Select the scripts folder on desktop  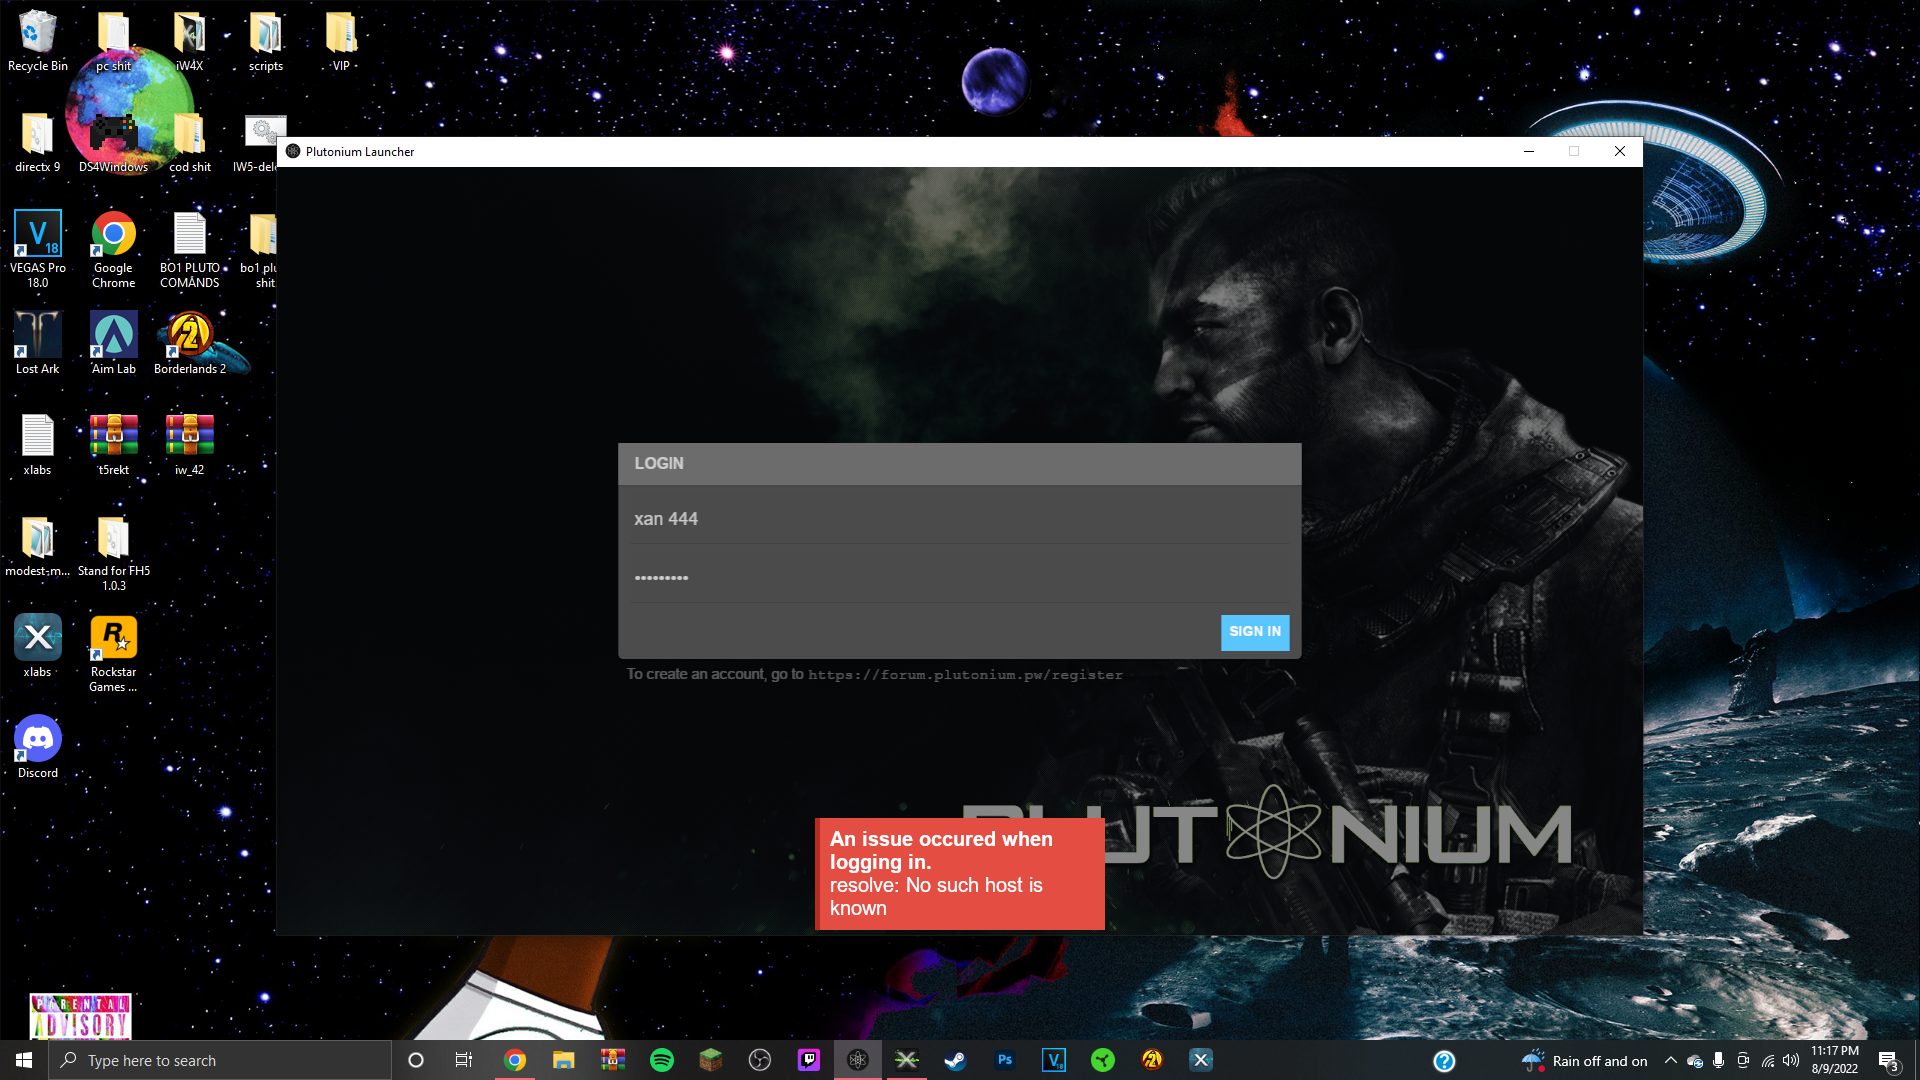click(266, 42)
